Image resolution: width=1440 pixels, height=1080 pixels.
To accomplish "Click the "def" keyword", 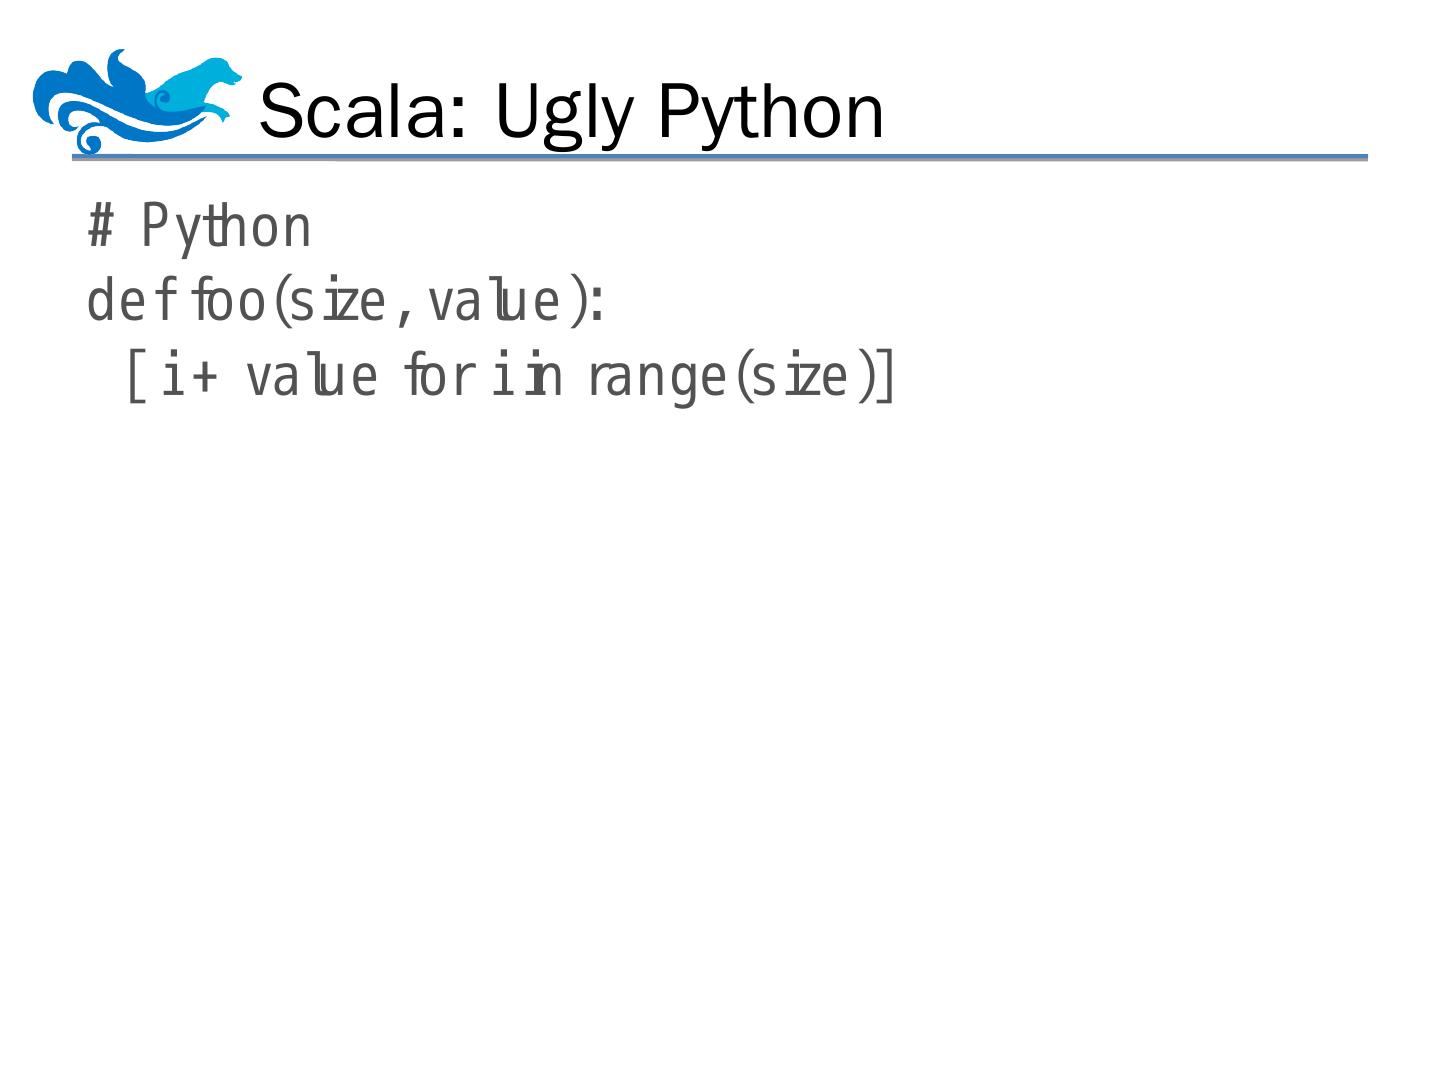I will coord(132,301).
